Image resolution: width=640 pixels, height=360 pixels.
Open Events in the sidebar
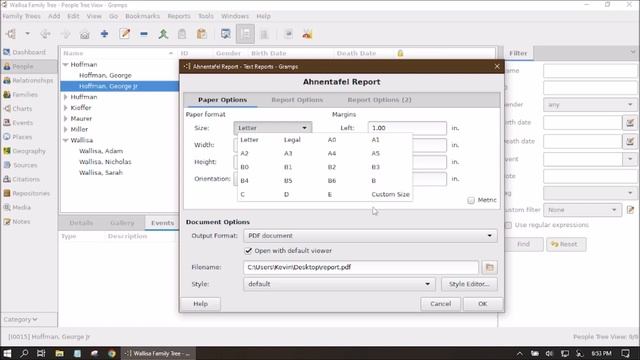coord(18,123)
